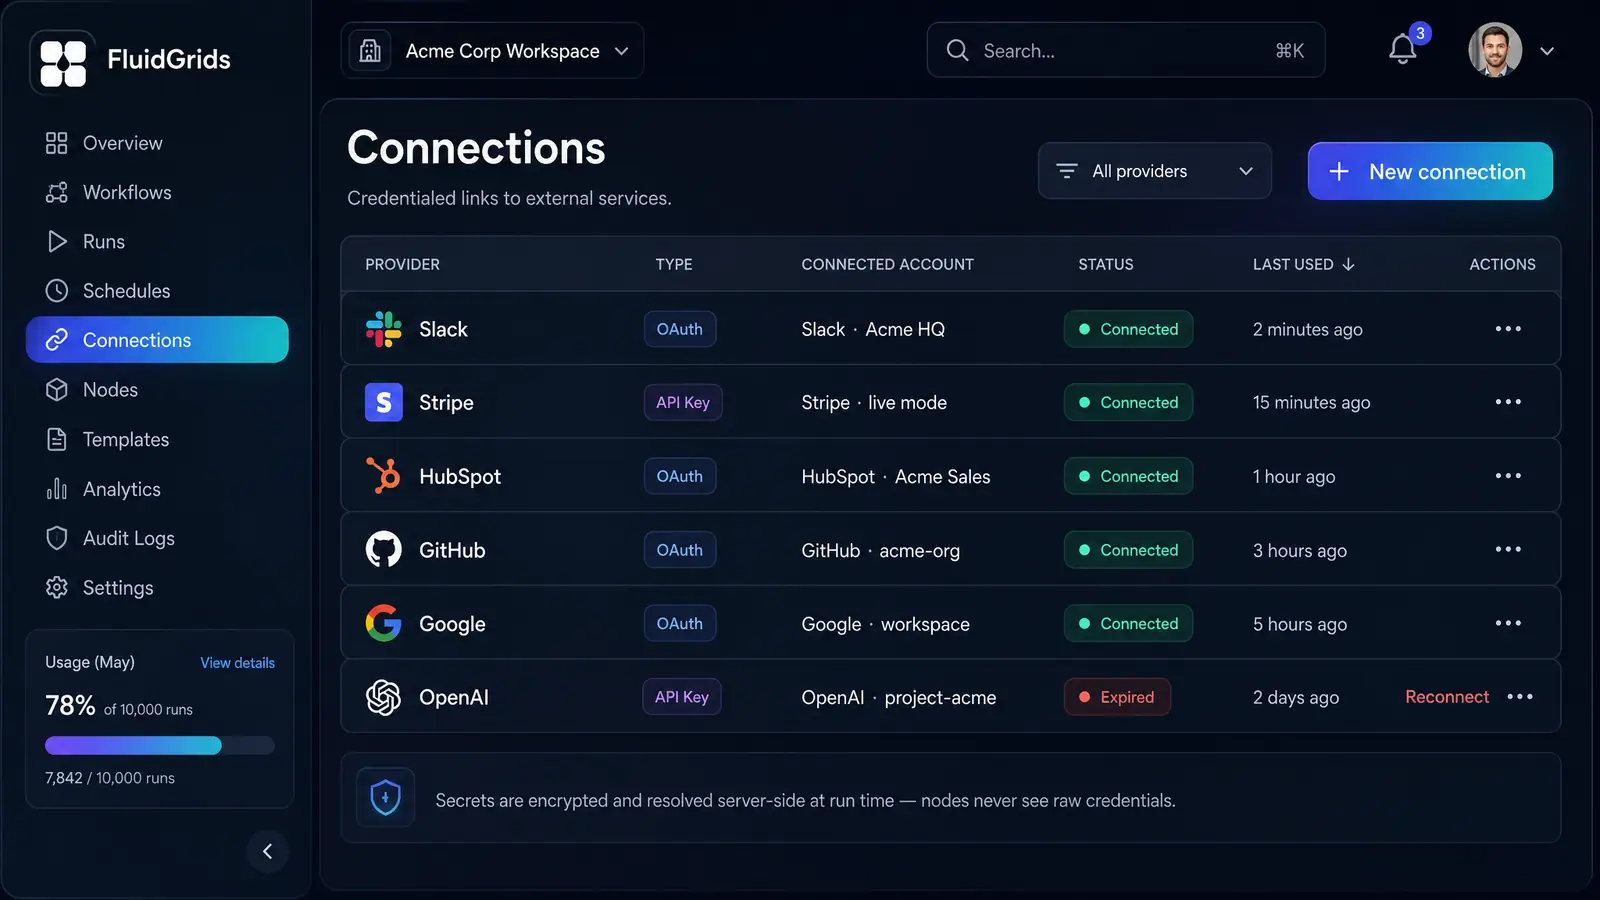1600x900 pixels.
Task: Open Audit Logs in the sidebar
Action: pyautogui.click(x=157, y=538)
